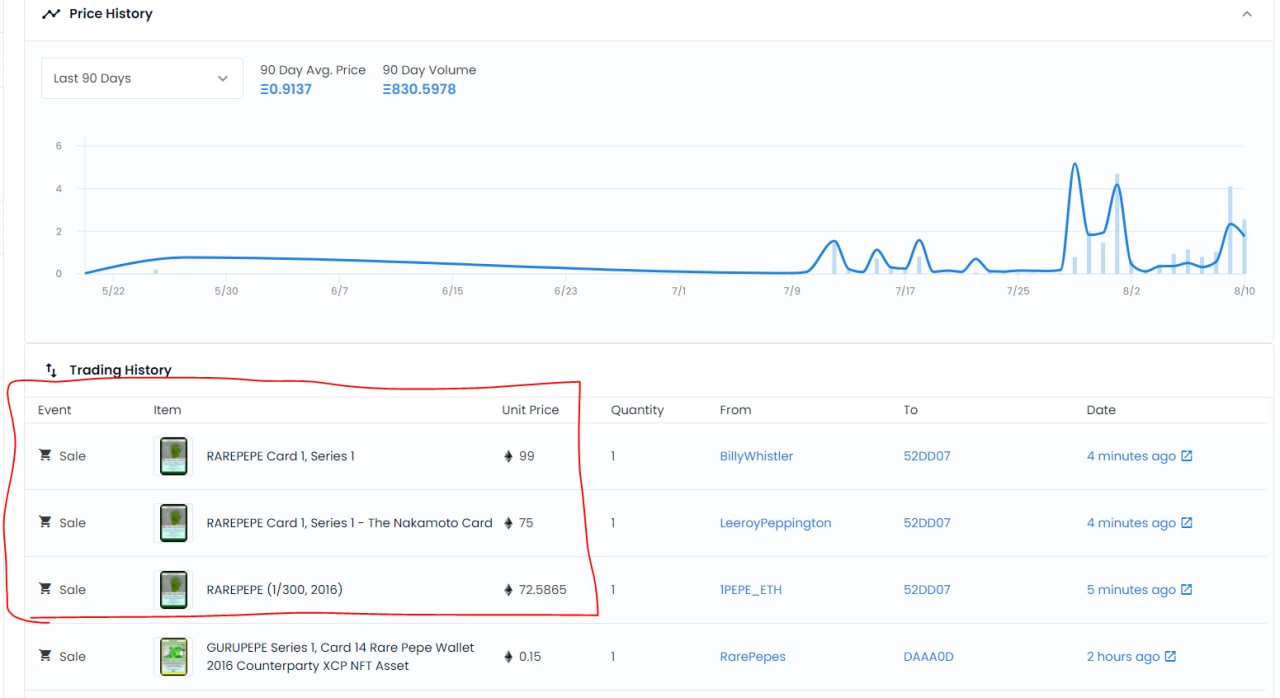Image resolution: width=1280 pixels, height=698 pixels.
Task: Click the cart icon in the Nakamoto Card sale row
Action: (45, 522)
